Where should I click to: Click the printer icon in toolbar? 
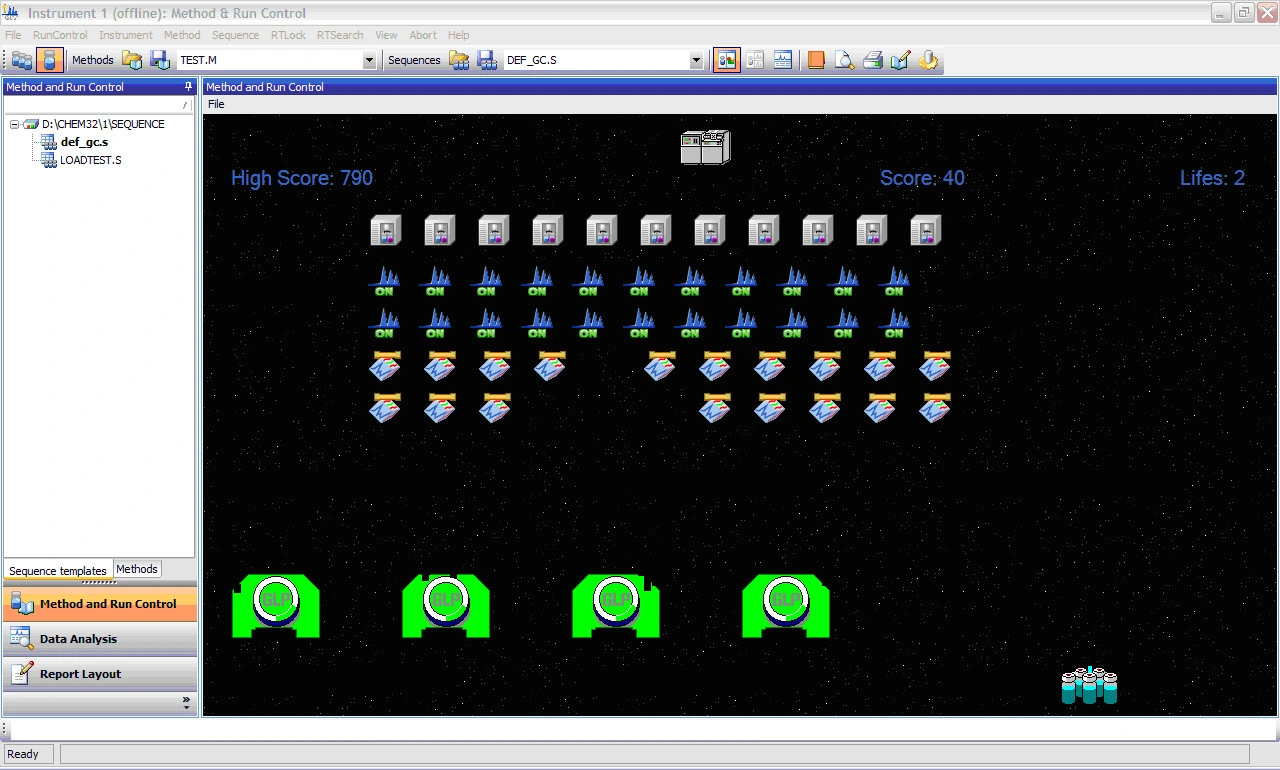(873, 60)
